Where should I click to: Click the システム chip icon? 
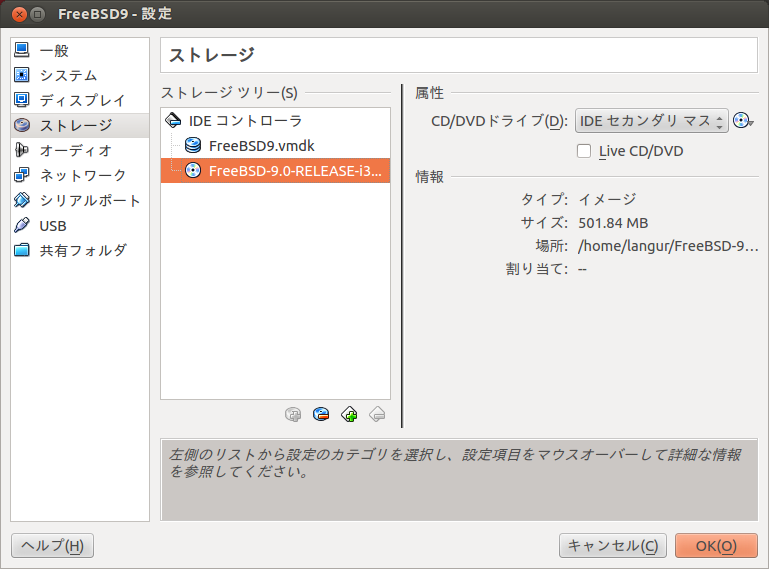22,75
